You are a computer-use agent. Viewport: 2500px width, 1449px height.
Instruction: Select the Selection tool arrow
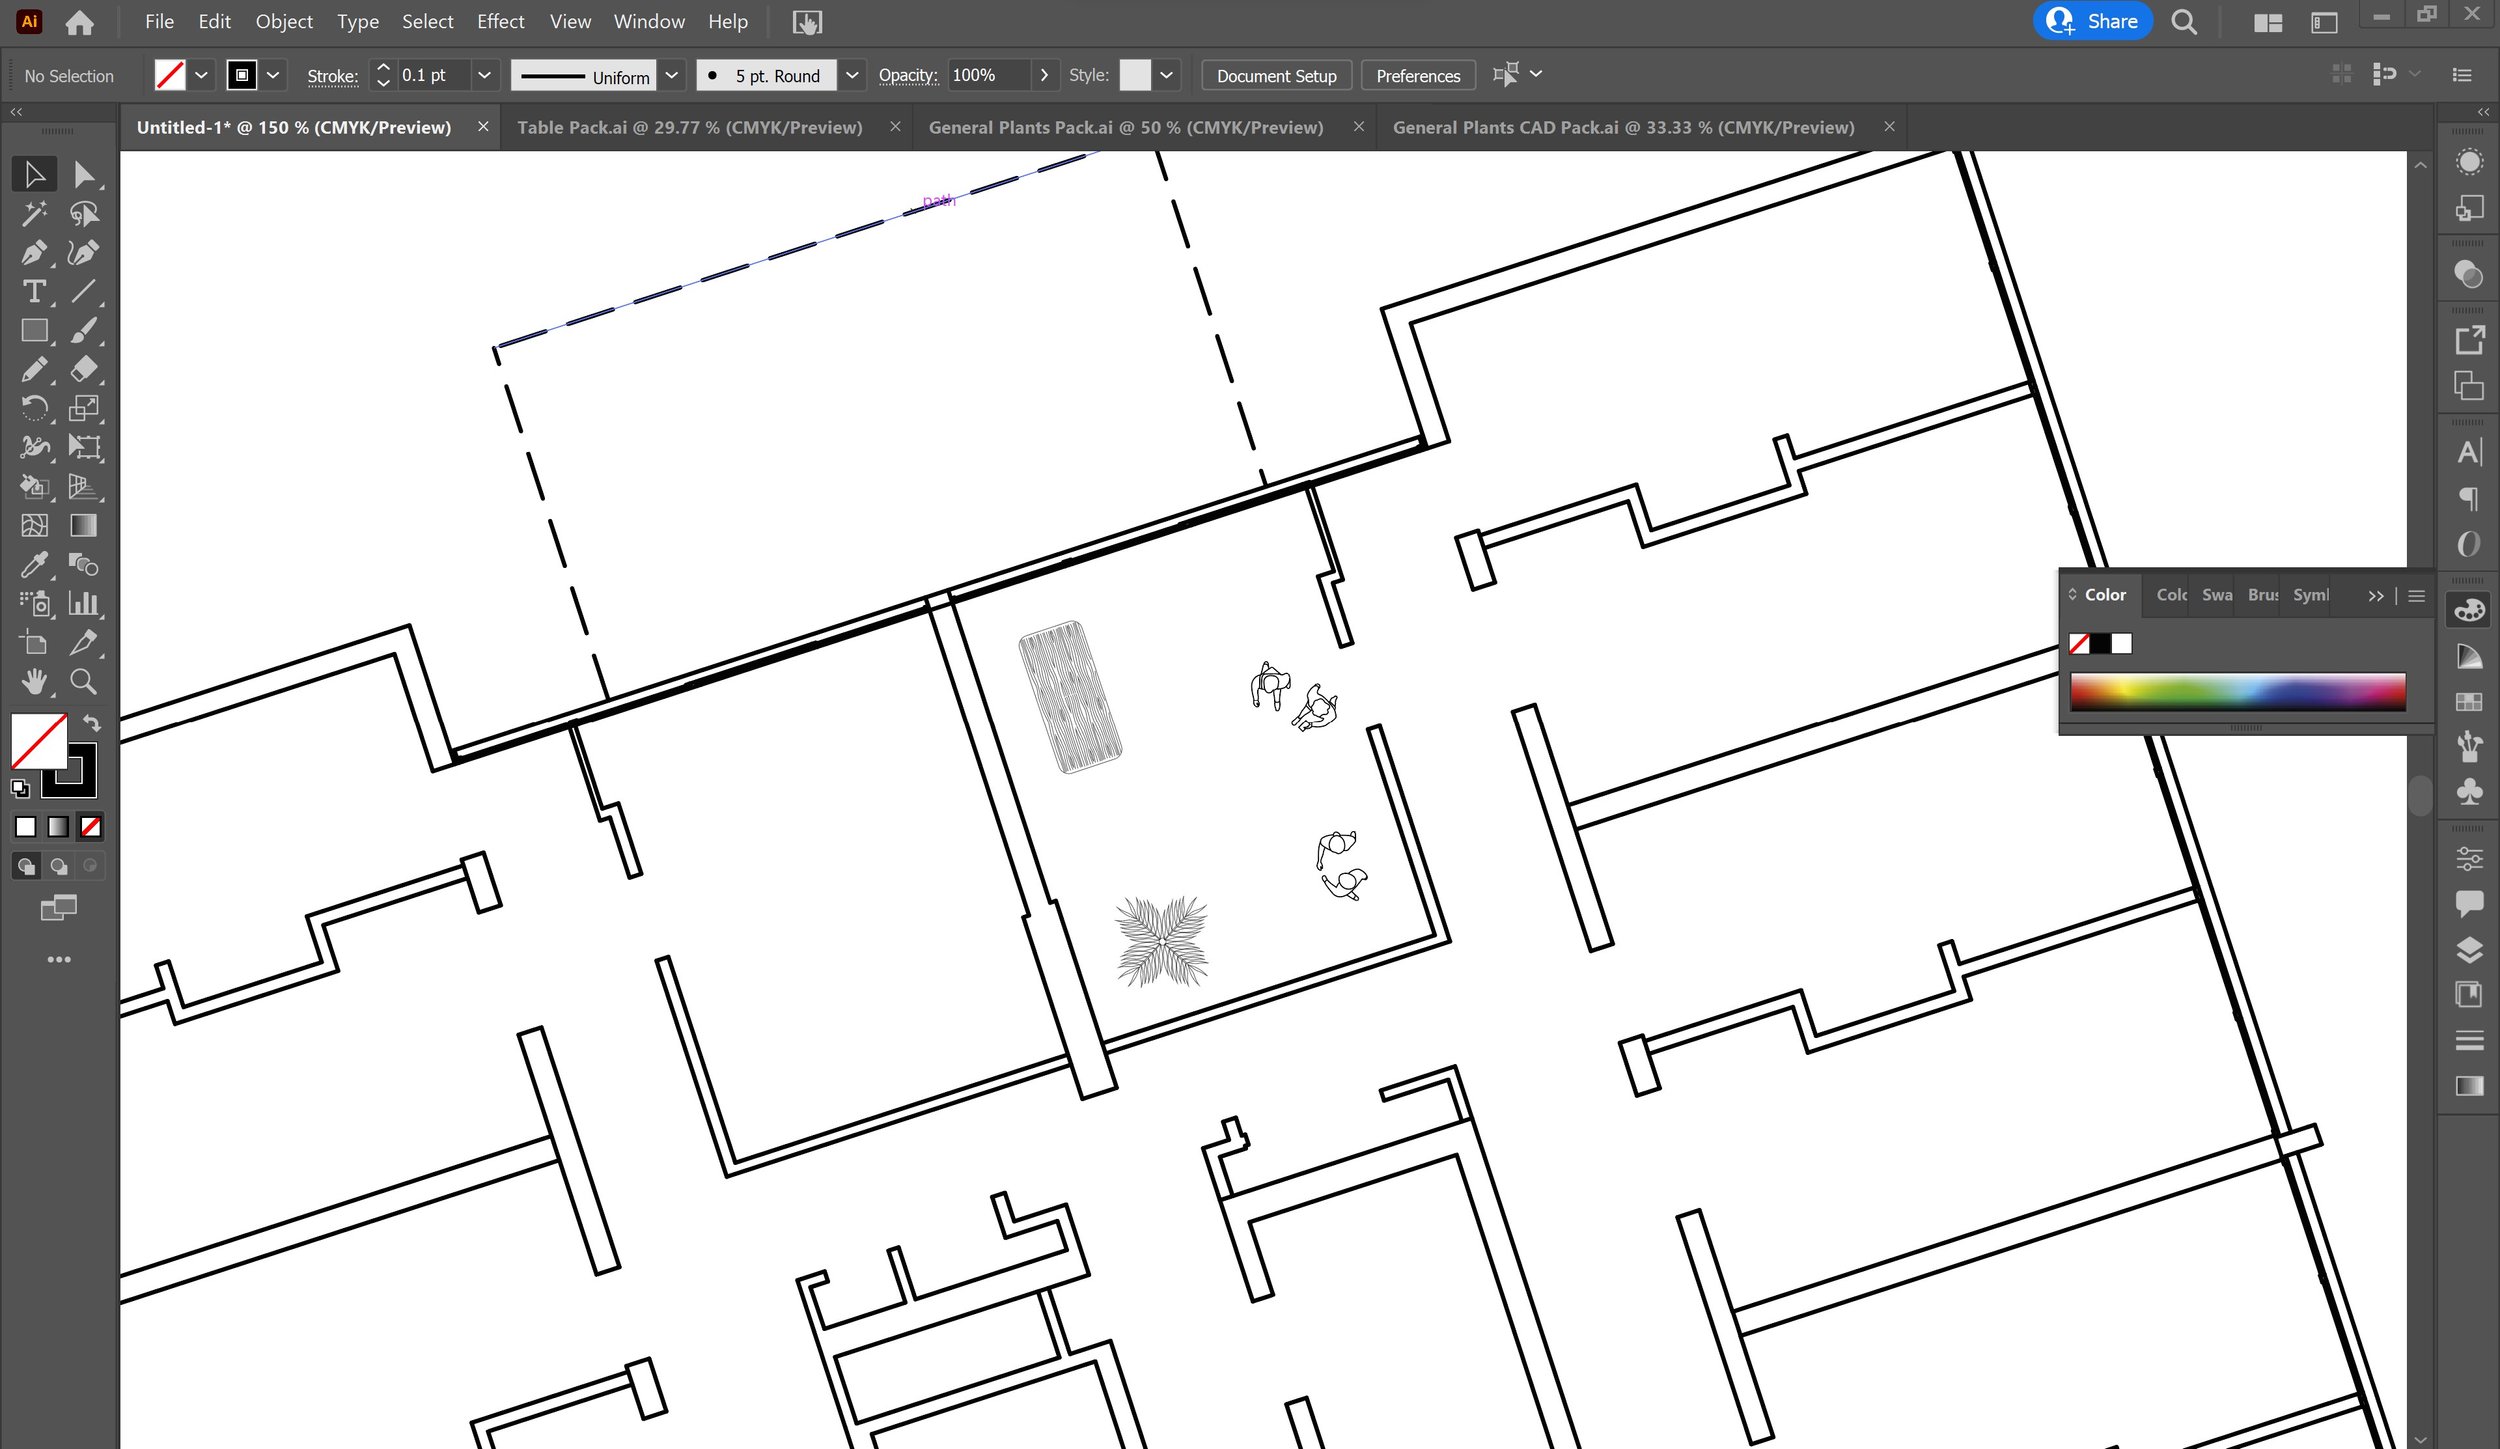coord(34,174)
